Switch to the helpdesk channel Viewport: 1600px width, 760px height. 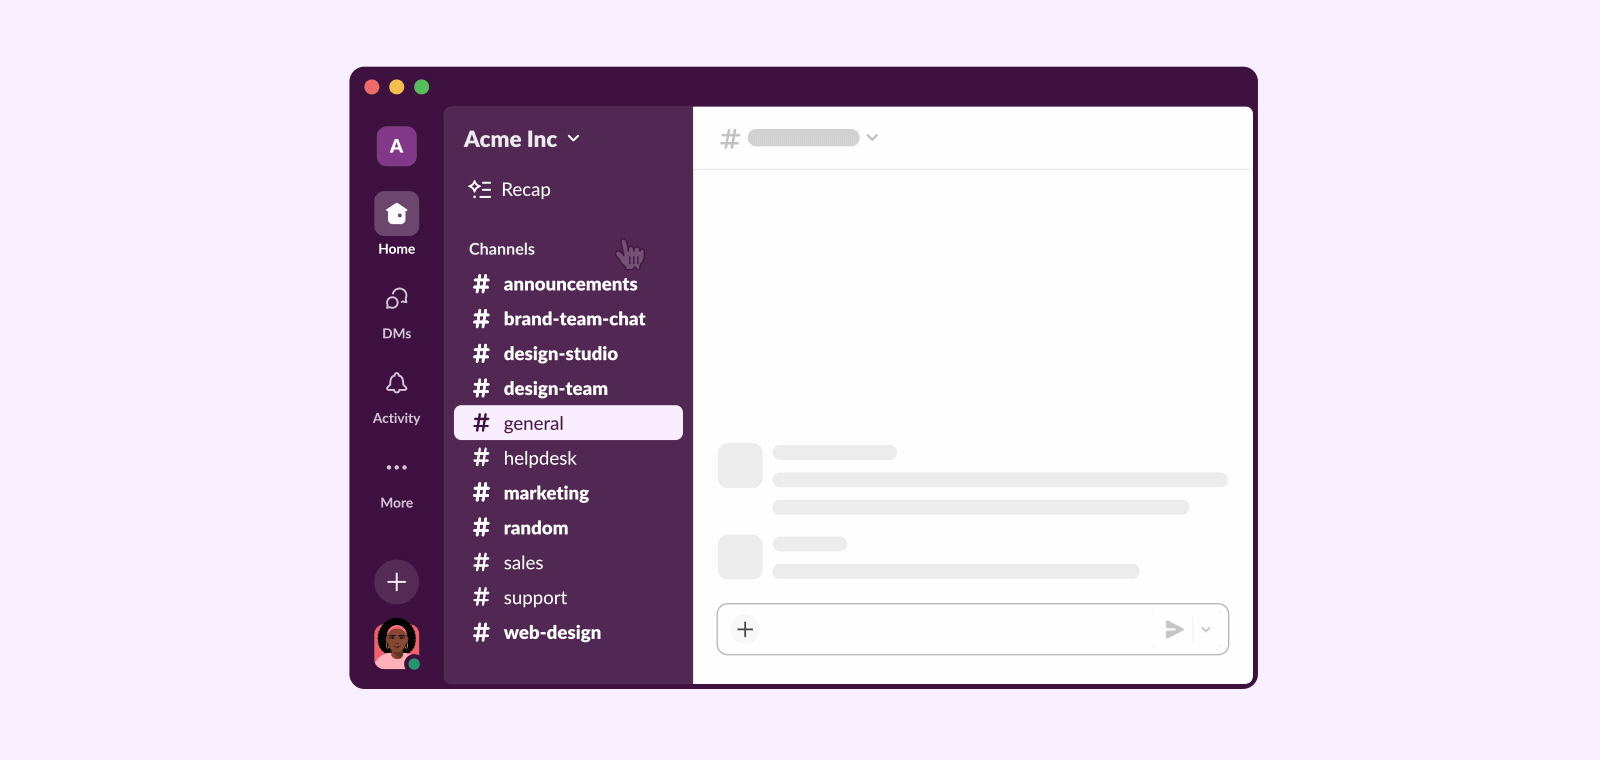point(539,458)
